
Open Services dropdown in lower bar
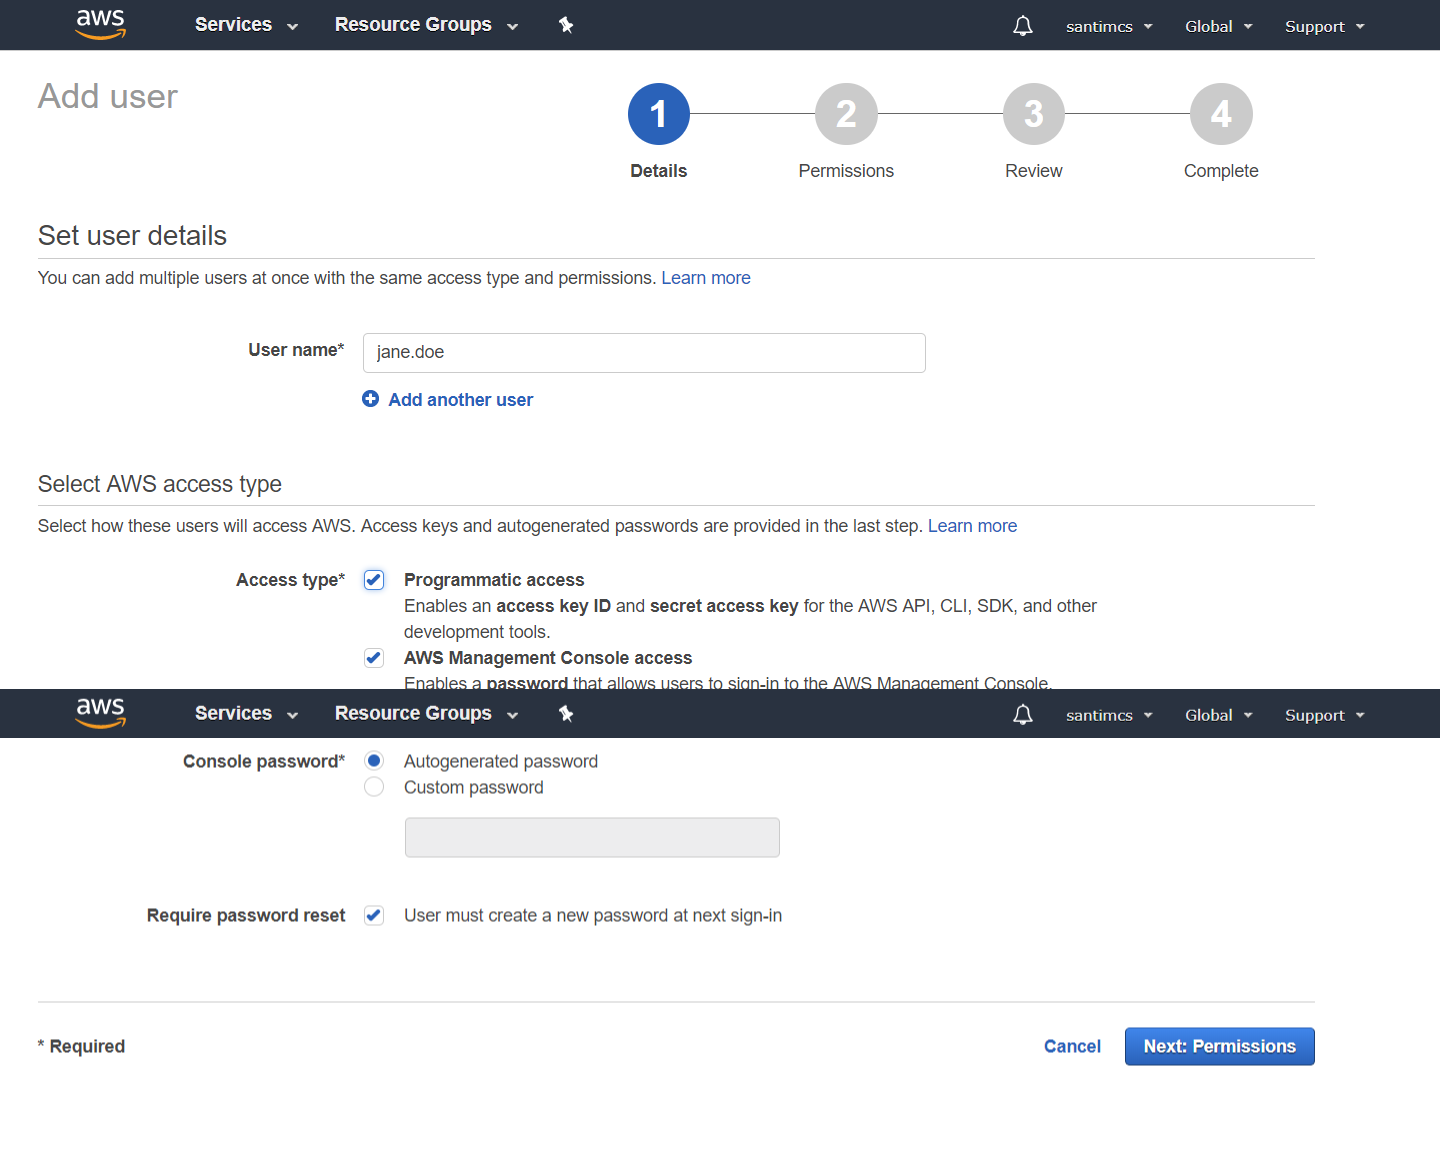click(x=247, y=714)
